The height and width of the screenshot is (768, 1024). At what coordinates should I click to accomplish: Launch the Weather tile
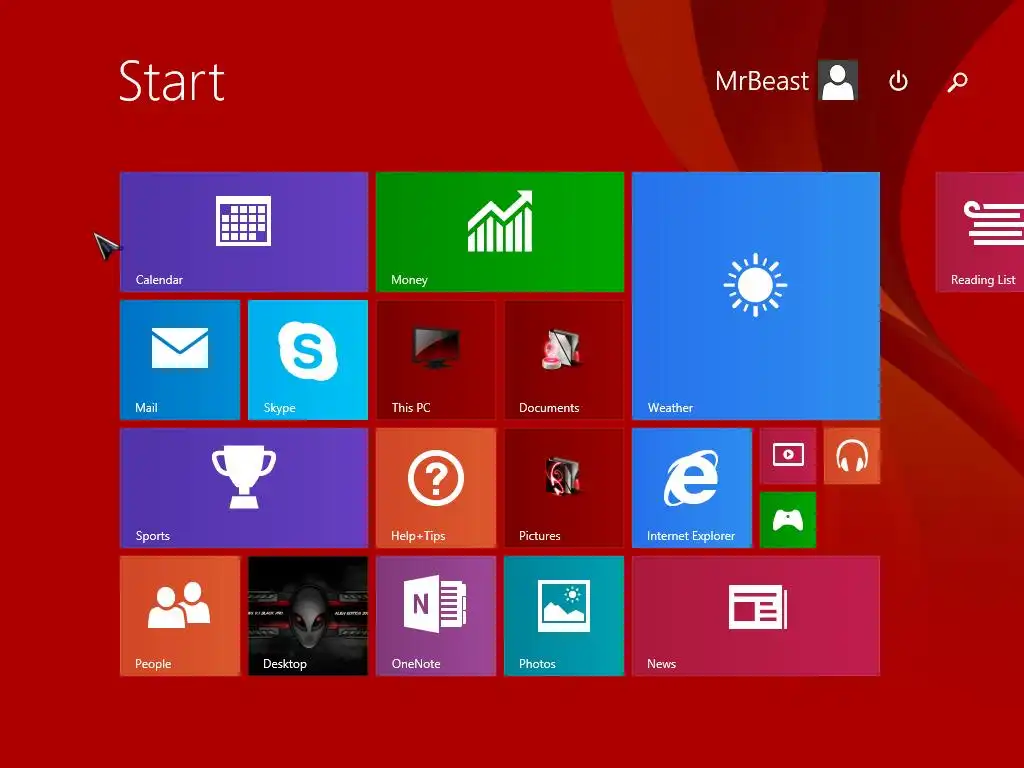coord(756,296)
